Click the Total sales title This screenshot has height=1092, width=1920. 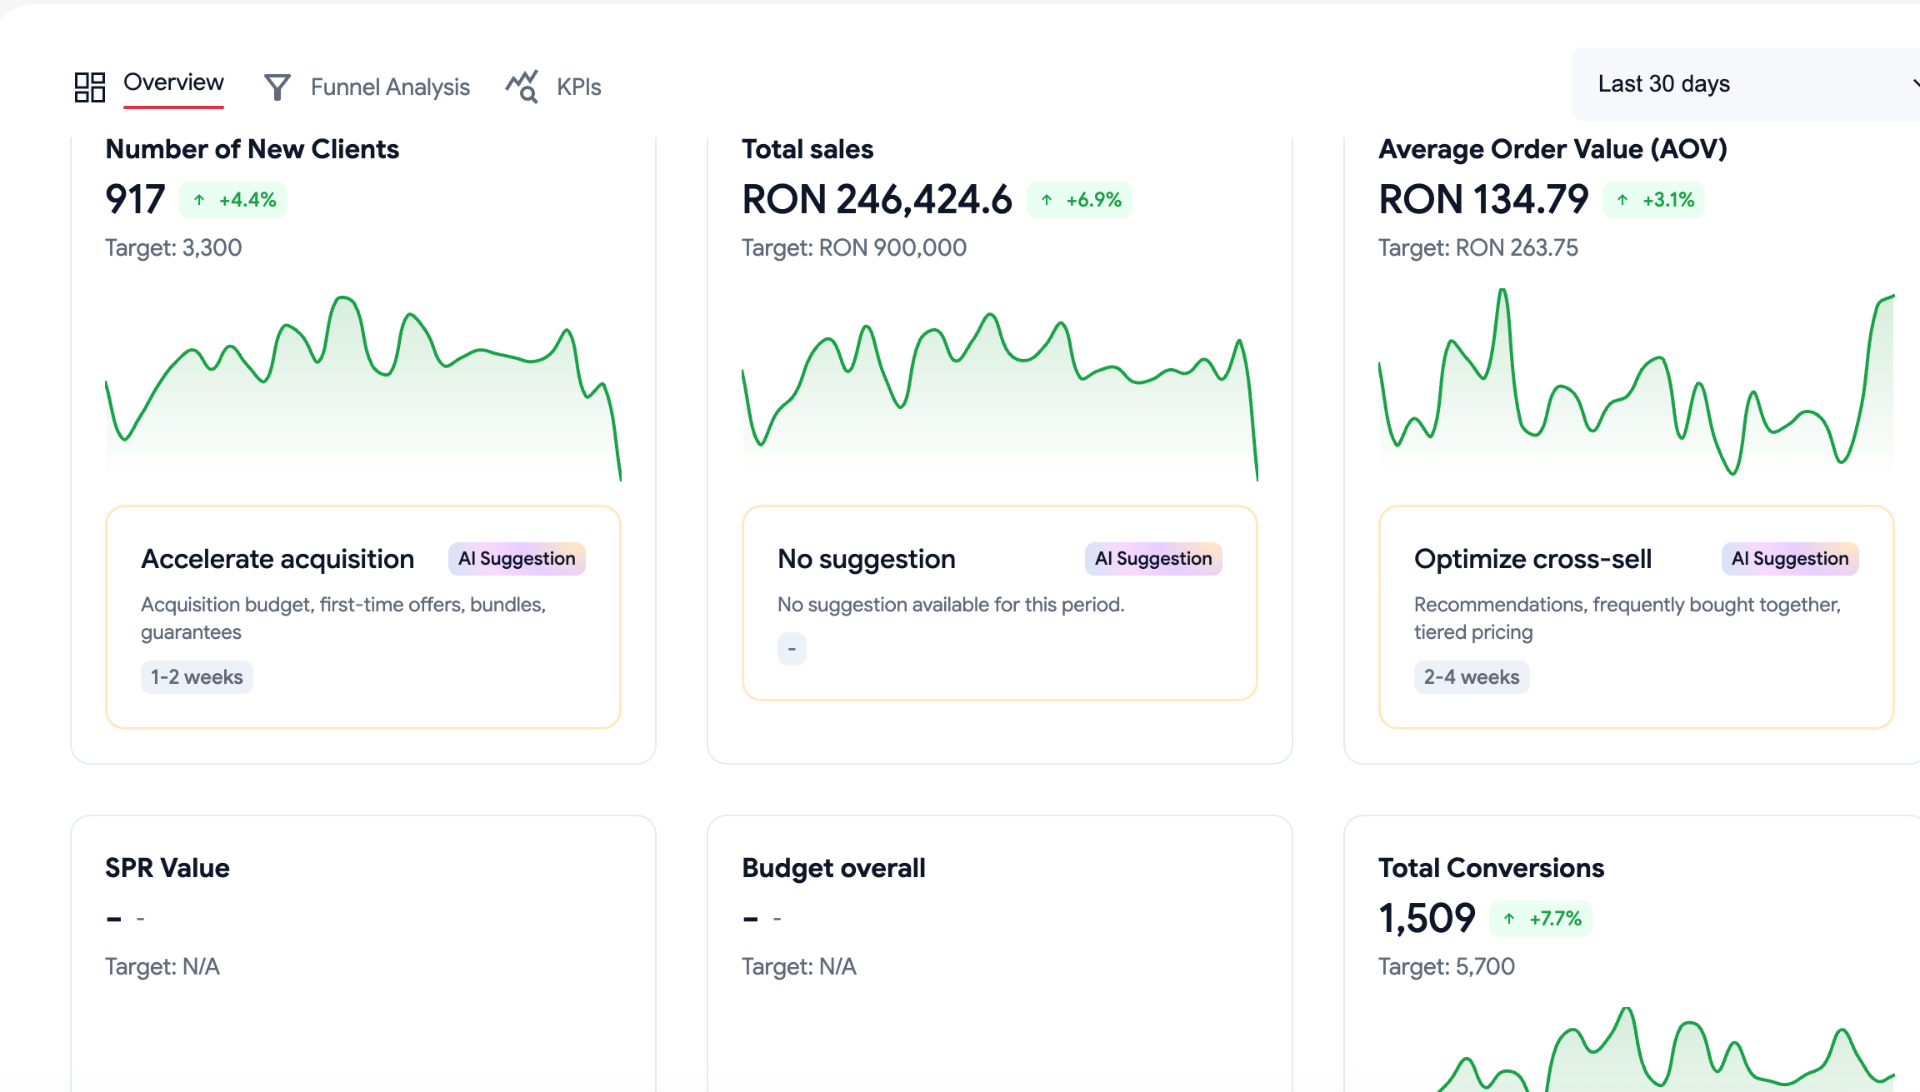coord(807,149)
